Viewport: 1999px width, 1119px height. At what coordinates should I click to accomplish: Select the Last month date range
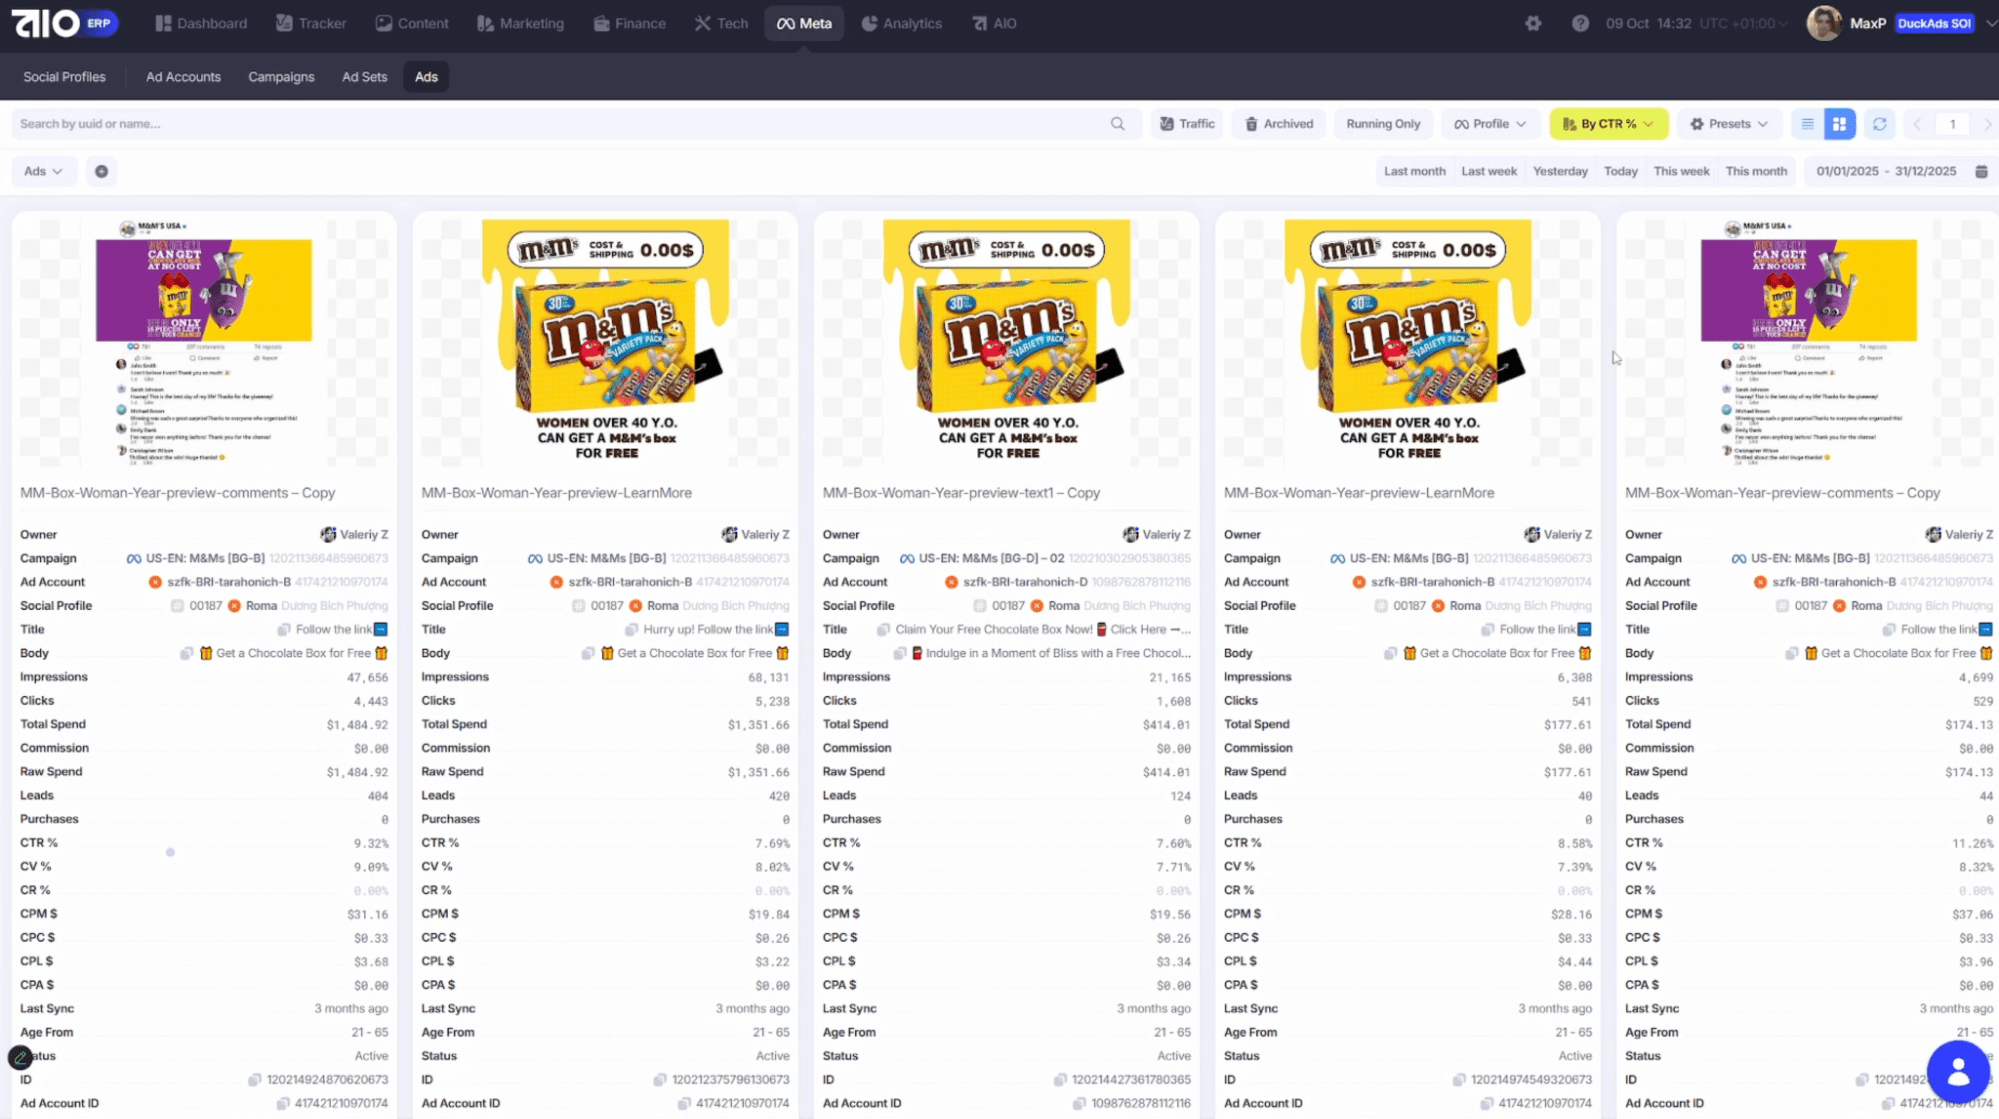1414,171
